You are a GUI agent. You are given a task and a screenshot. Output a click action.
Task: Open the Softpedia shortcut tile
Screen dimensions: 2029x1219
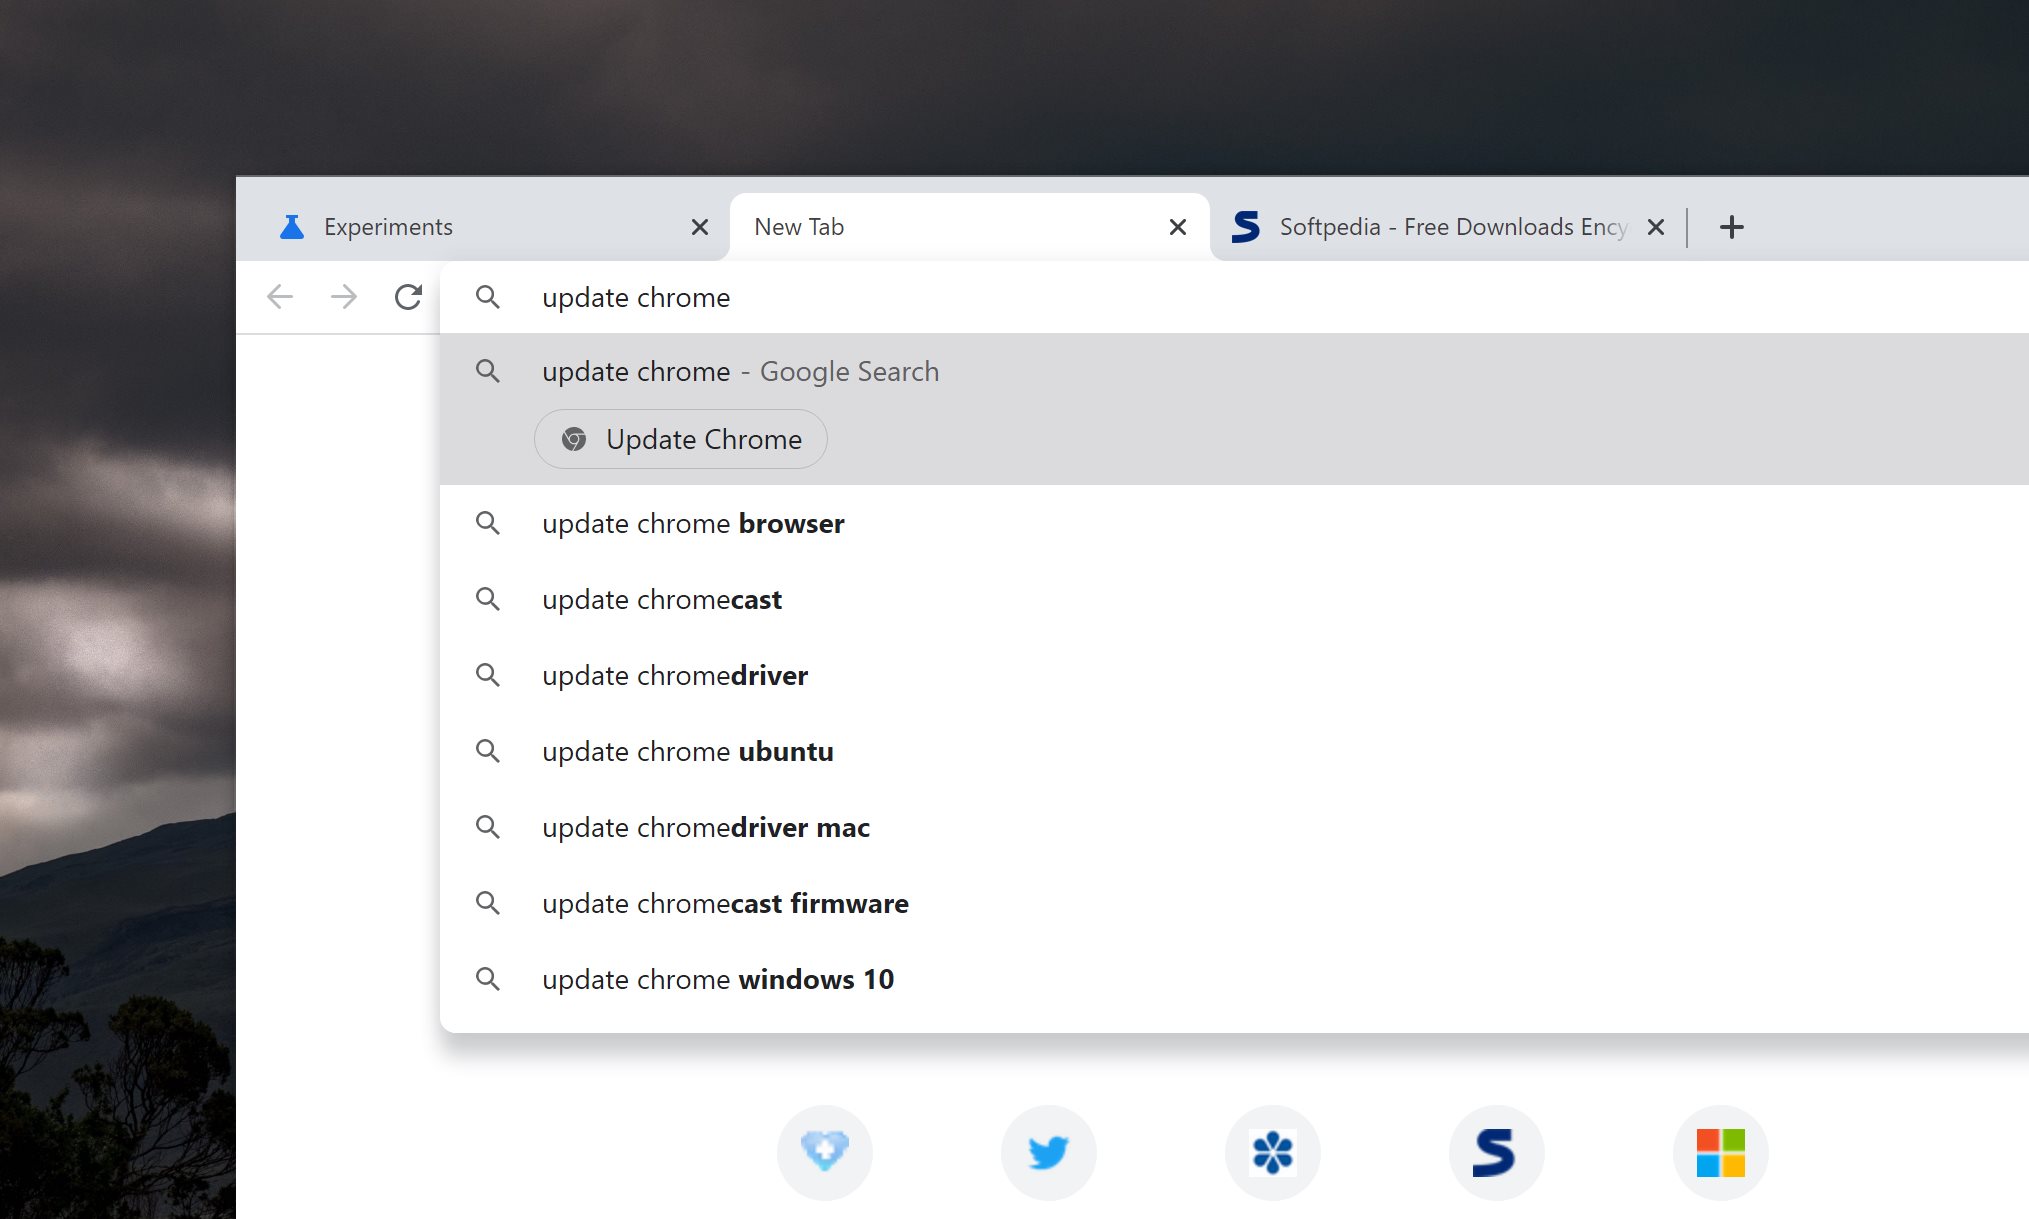tap(1496, 1152)
